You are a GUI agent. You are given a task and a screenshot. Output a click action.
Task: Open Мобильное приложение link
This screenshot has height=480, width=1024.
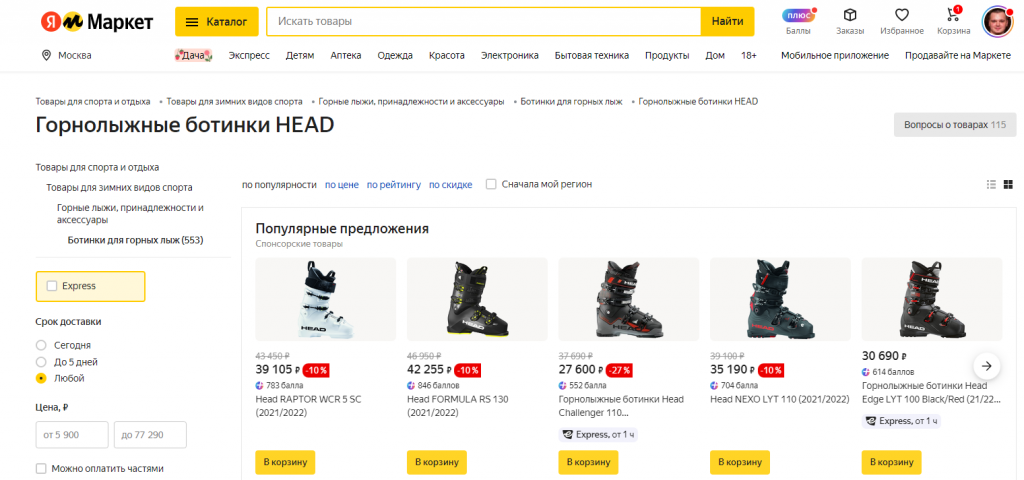[835, 56]
